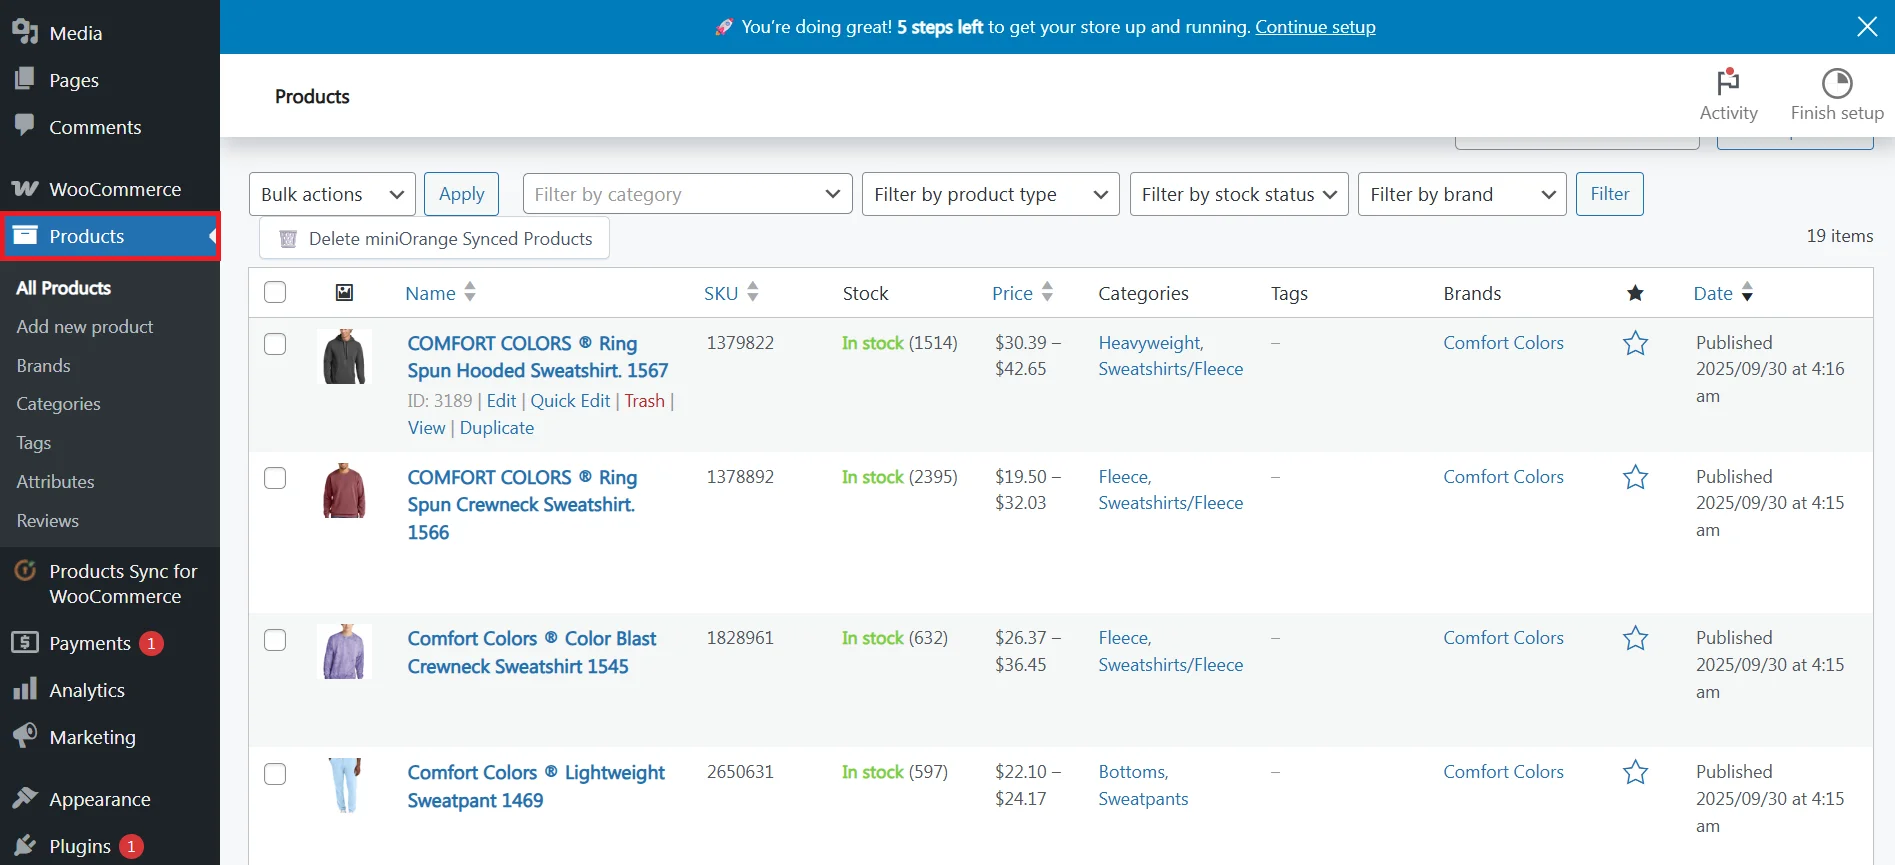Click the image column header icon

[x=344, y=292]
